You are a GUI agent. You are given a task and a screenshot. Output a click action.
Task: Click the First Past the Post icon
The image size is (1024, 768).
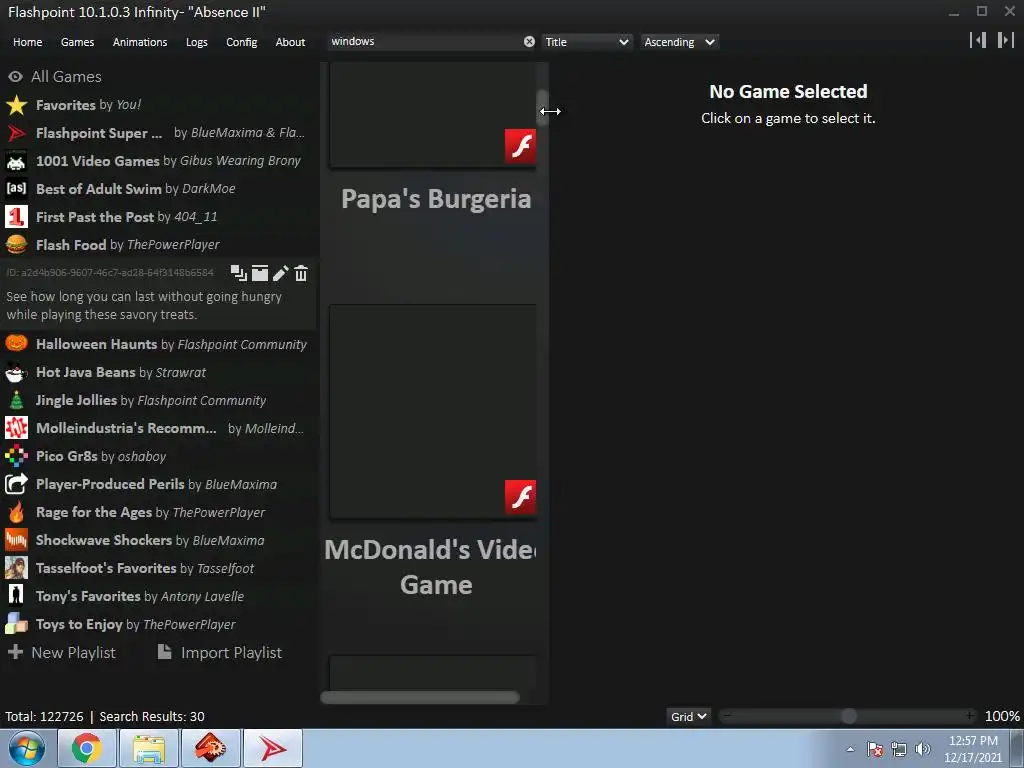click(x=16, y=217)
